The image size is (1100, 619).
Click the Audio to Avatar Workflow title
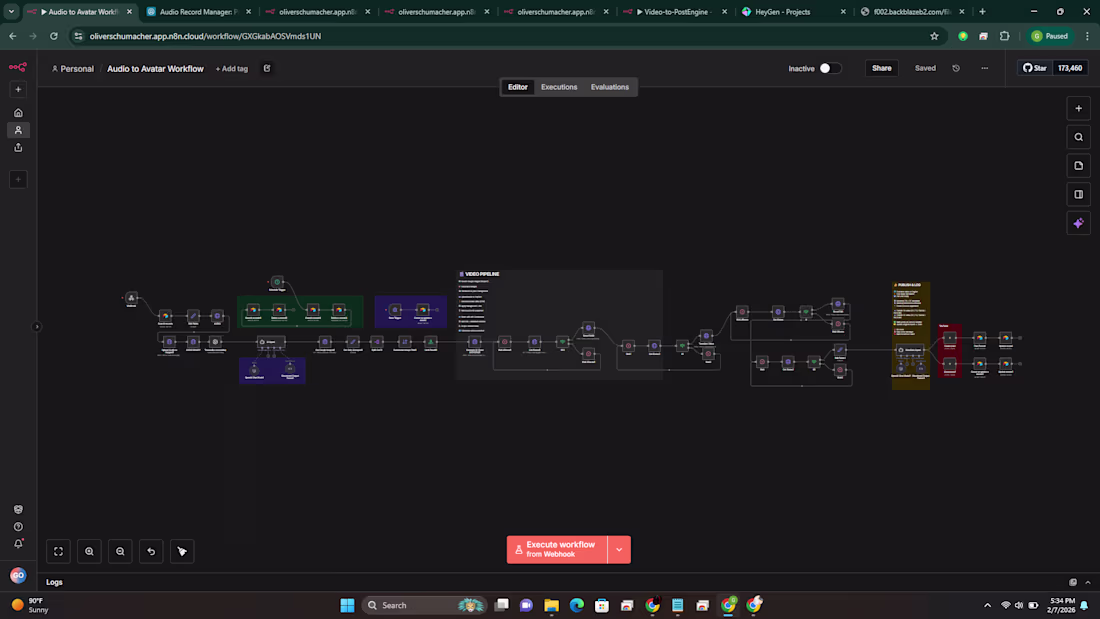(x=155, y=69)
